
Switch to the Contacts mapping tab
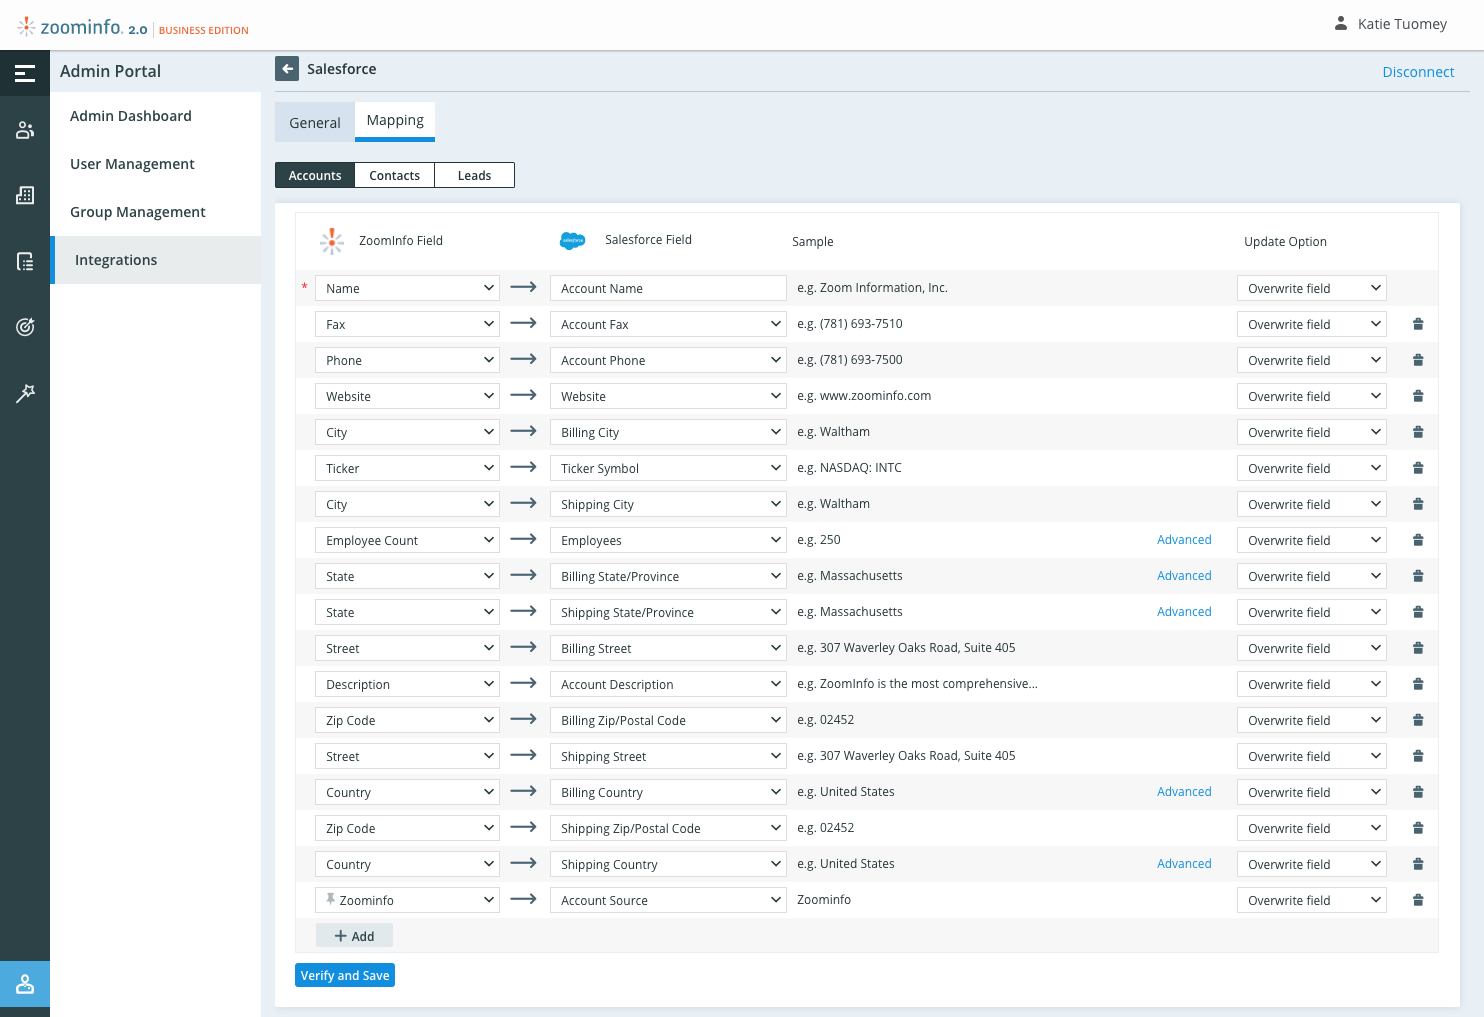tap(395, 175)
